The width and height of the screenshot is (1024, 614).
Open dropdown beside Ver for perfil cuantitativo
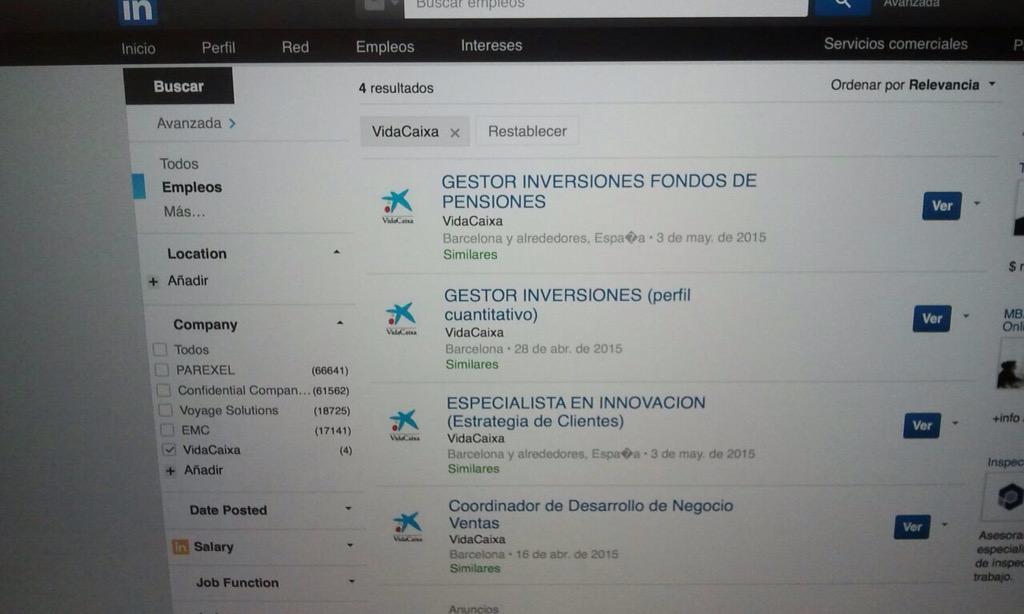[x=966, y=316]
